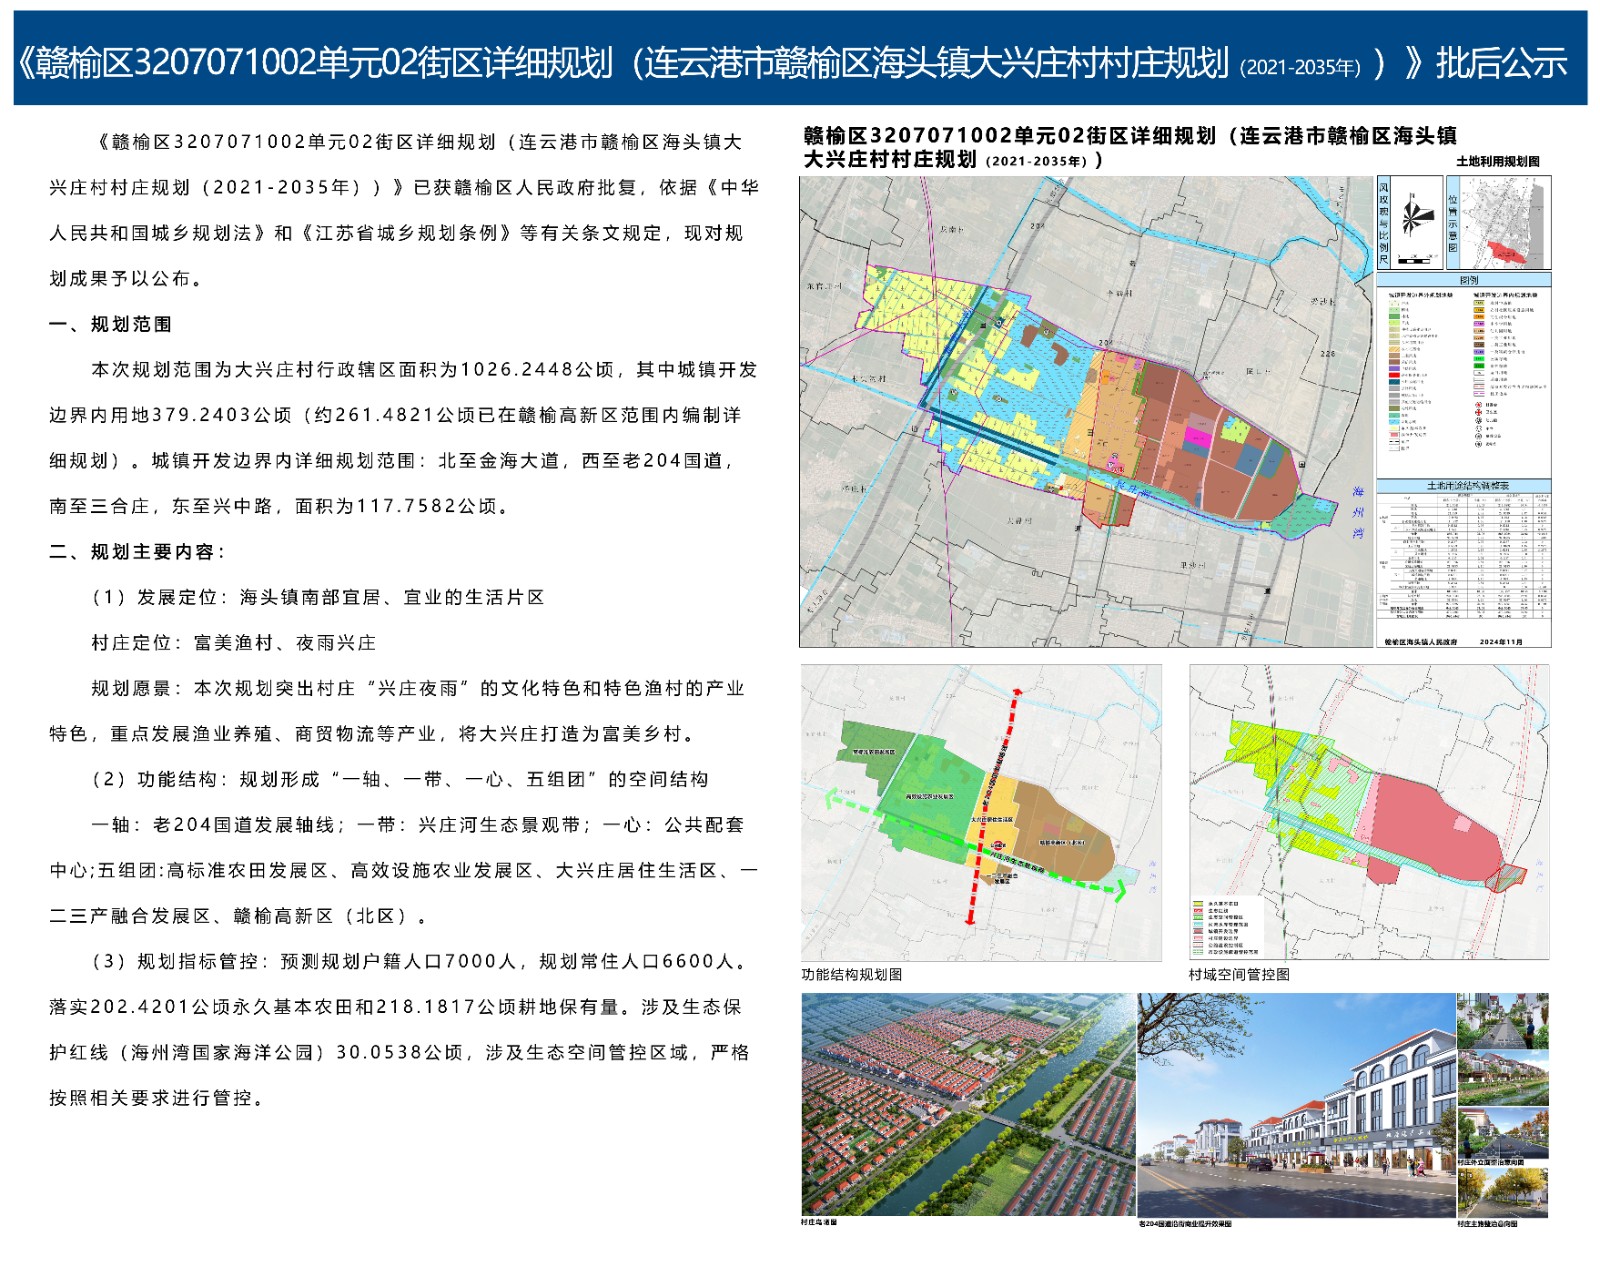This screenshot has width=1600, height=1272.
Task: Open the 功能结构规划图 map image
Action: 981,812
